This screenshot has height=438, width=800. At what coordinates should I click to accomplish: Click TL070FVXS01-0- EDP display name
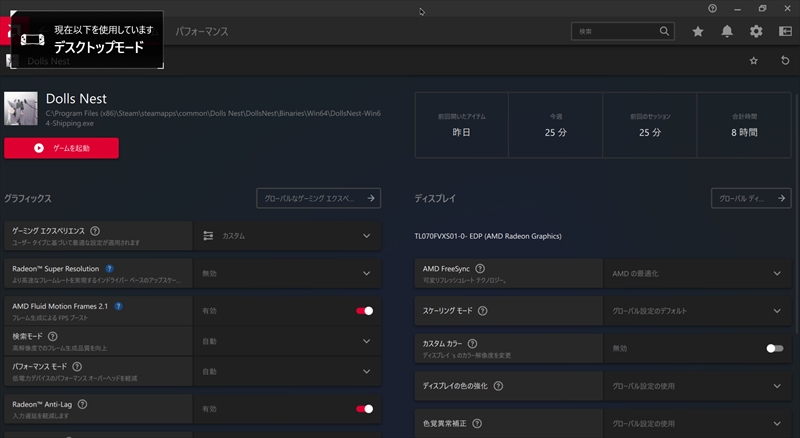pos(488,236)
